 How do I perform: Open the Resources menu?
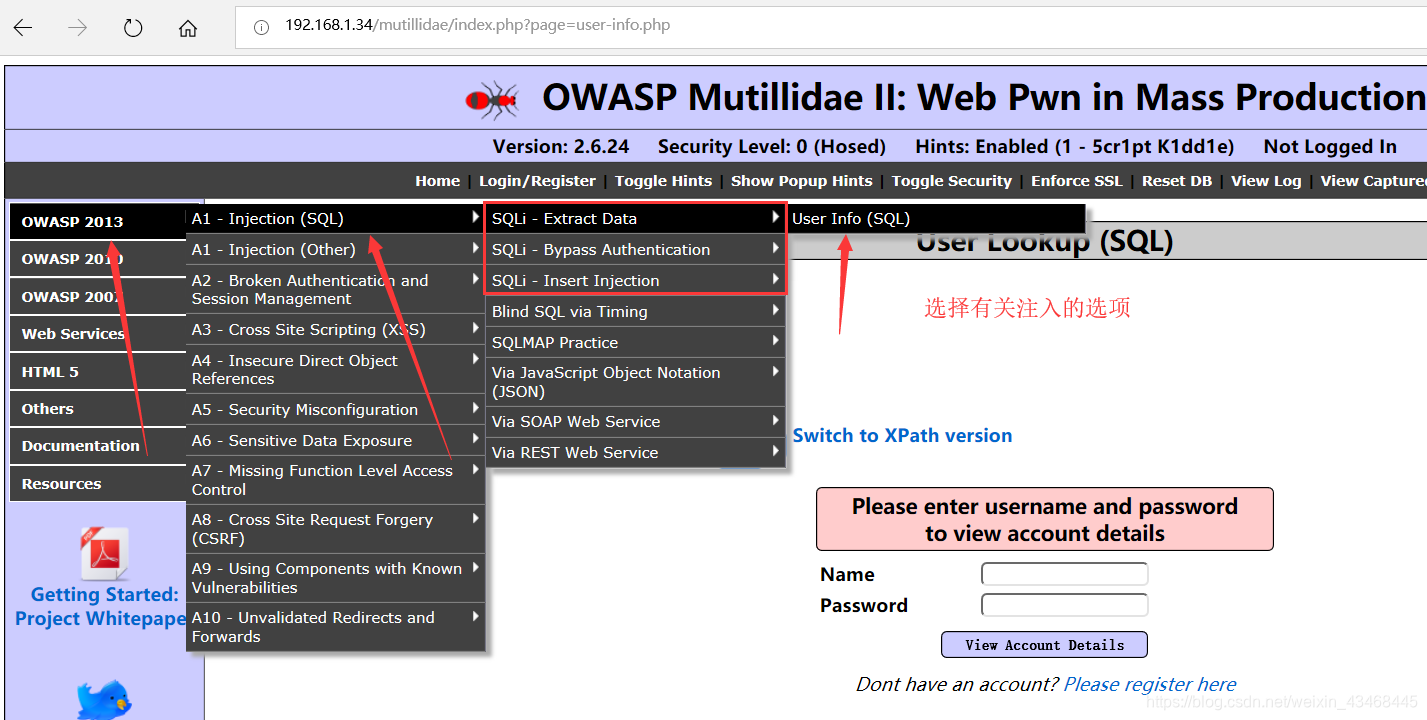pyautogui.click(x=97, y=484)
